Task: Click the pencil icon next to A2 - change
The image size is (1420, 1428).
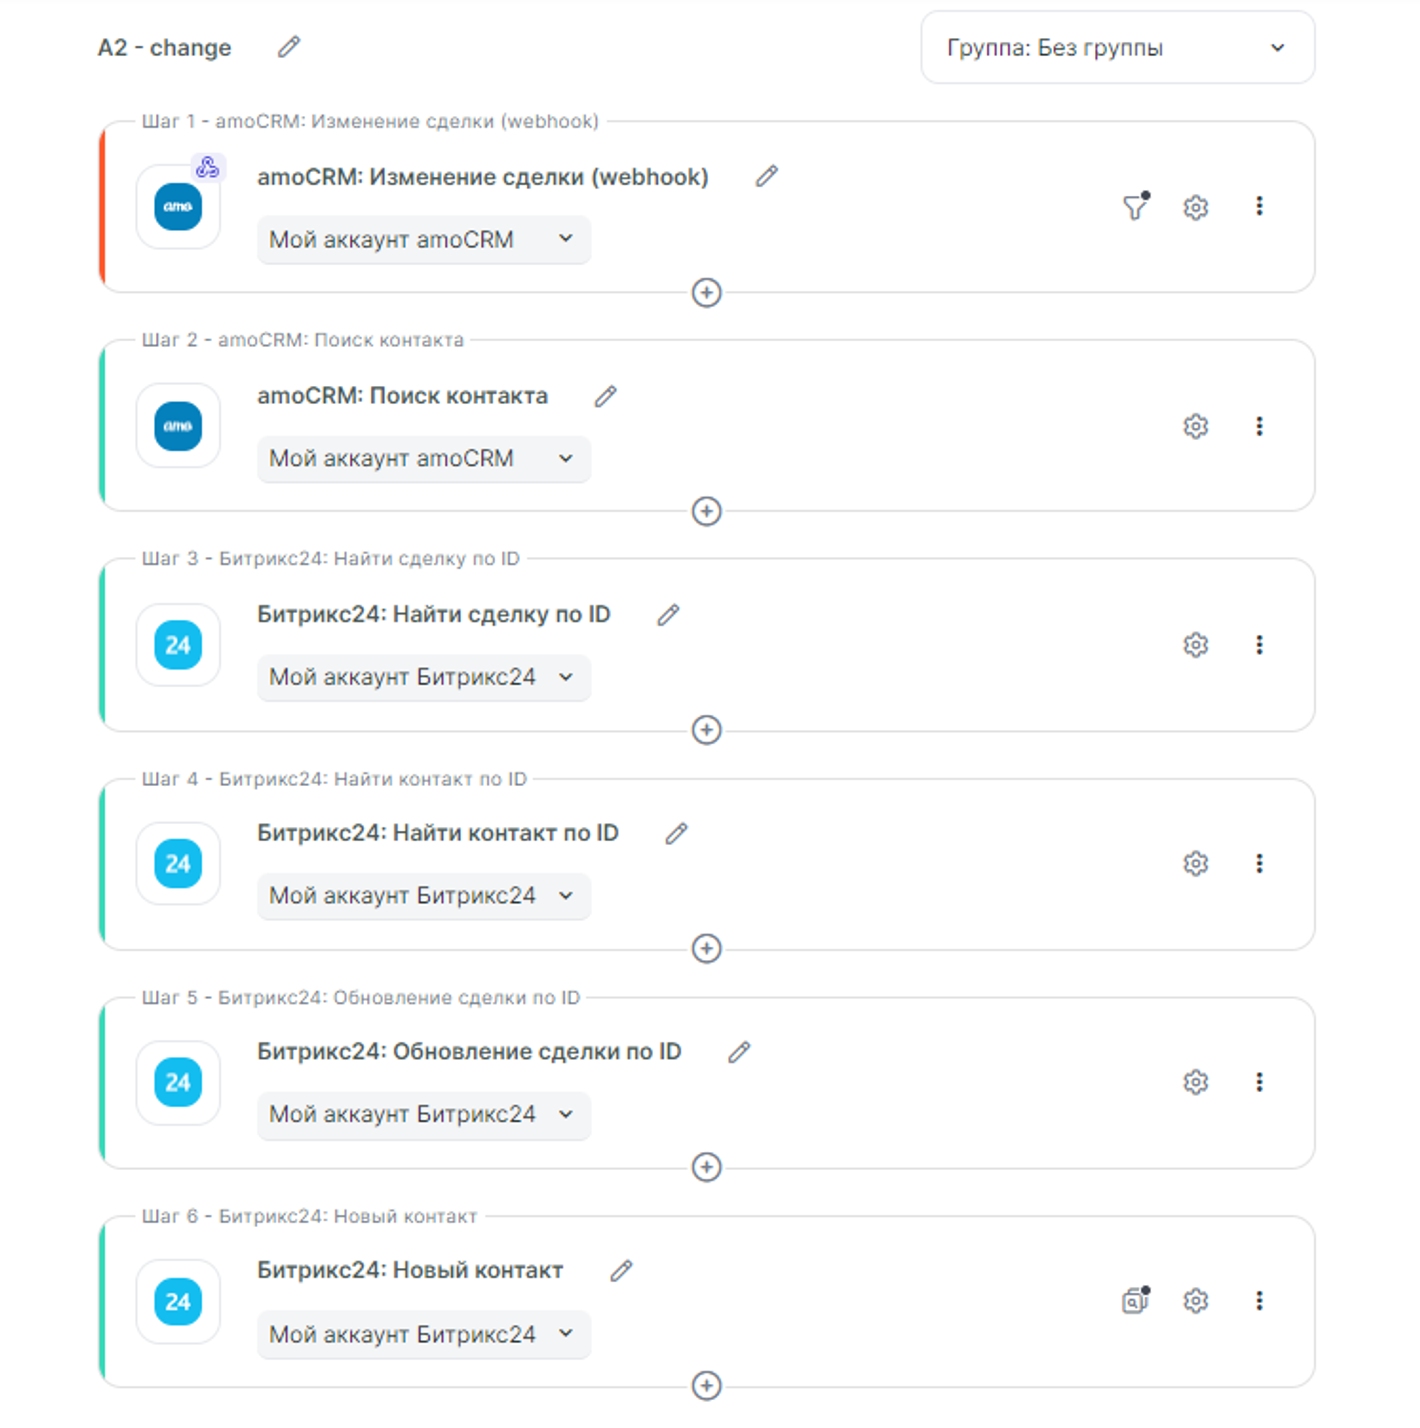Action: tap(289, 47)
